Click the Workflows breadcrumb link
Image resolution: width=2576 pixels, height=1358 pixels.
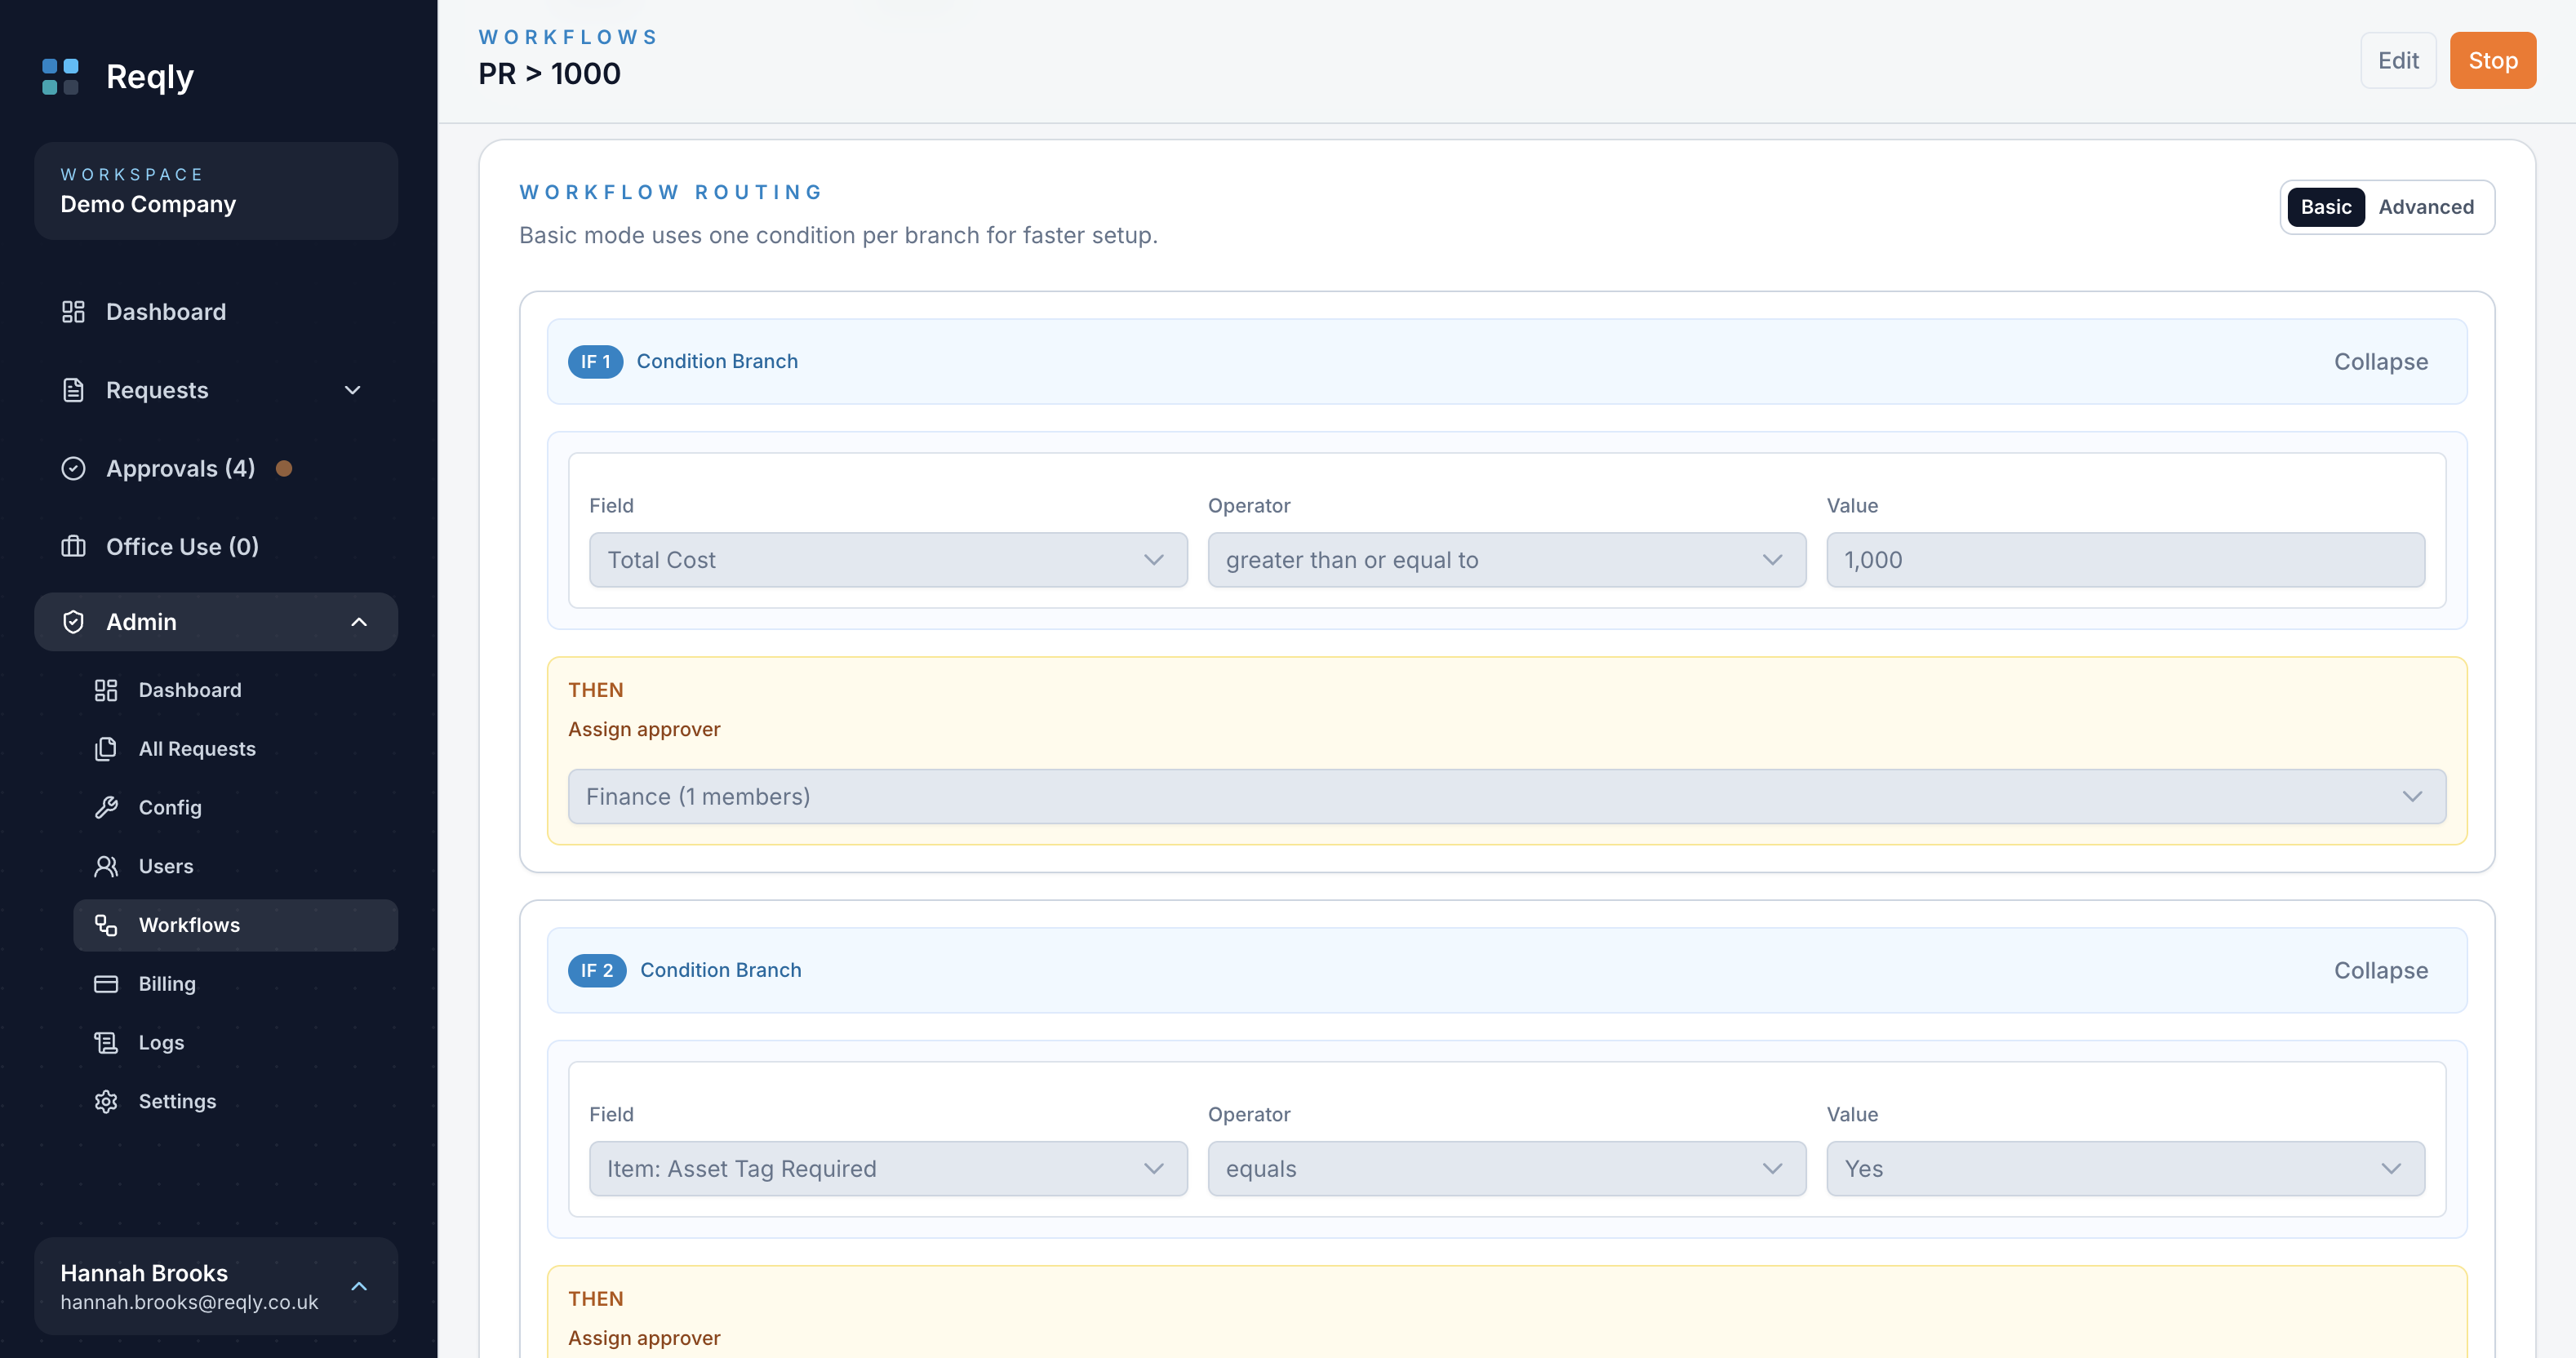[568, 37]
